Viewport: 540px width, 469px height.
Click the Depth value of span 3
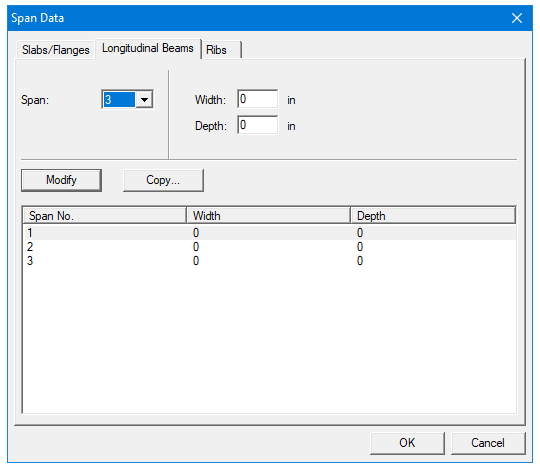pos(360,261)
